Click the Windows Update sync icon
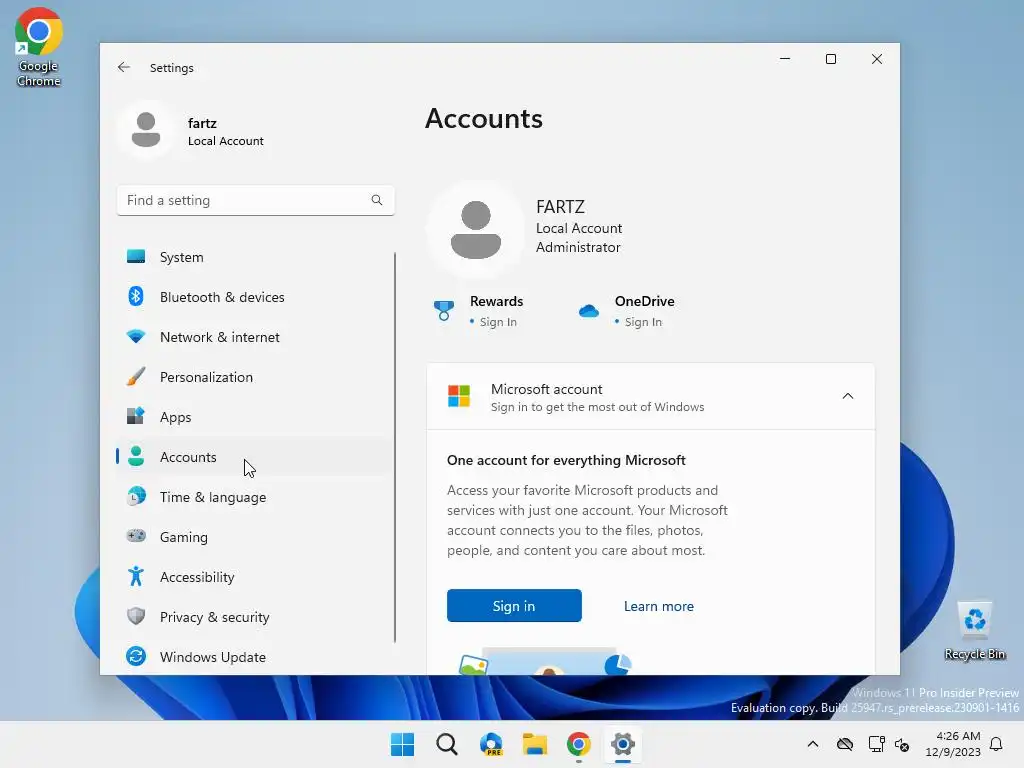 click(x=136, y=656)
